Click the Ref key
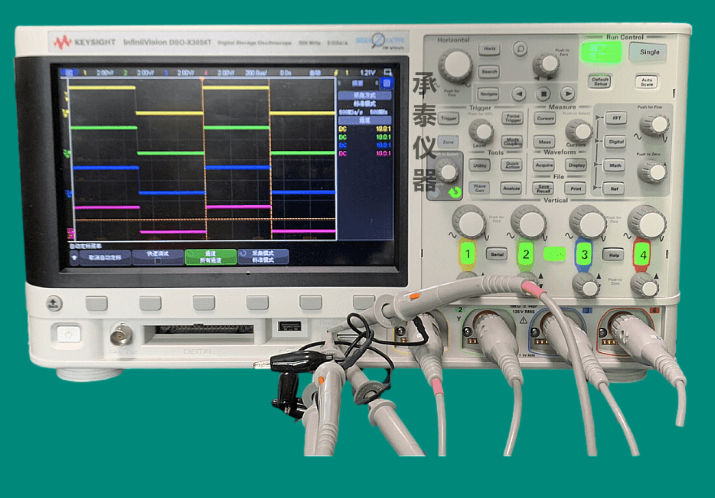 pos(614,188)
